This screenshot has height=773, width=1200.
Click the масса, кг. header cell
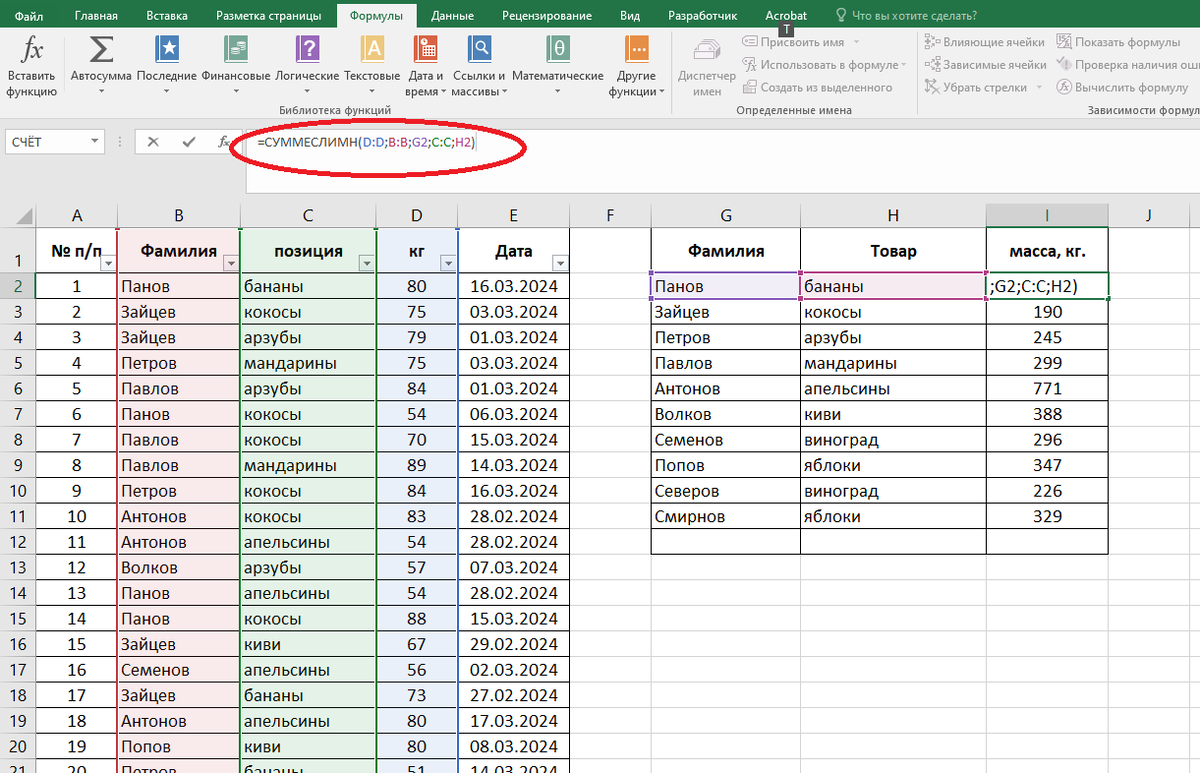1047,251
